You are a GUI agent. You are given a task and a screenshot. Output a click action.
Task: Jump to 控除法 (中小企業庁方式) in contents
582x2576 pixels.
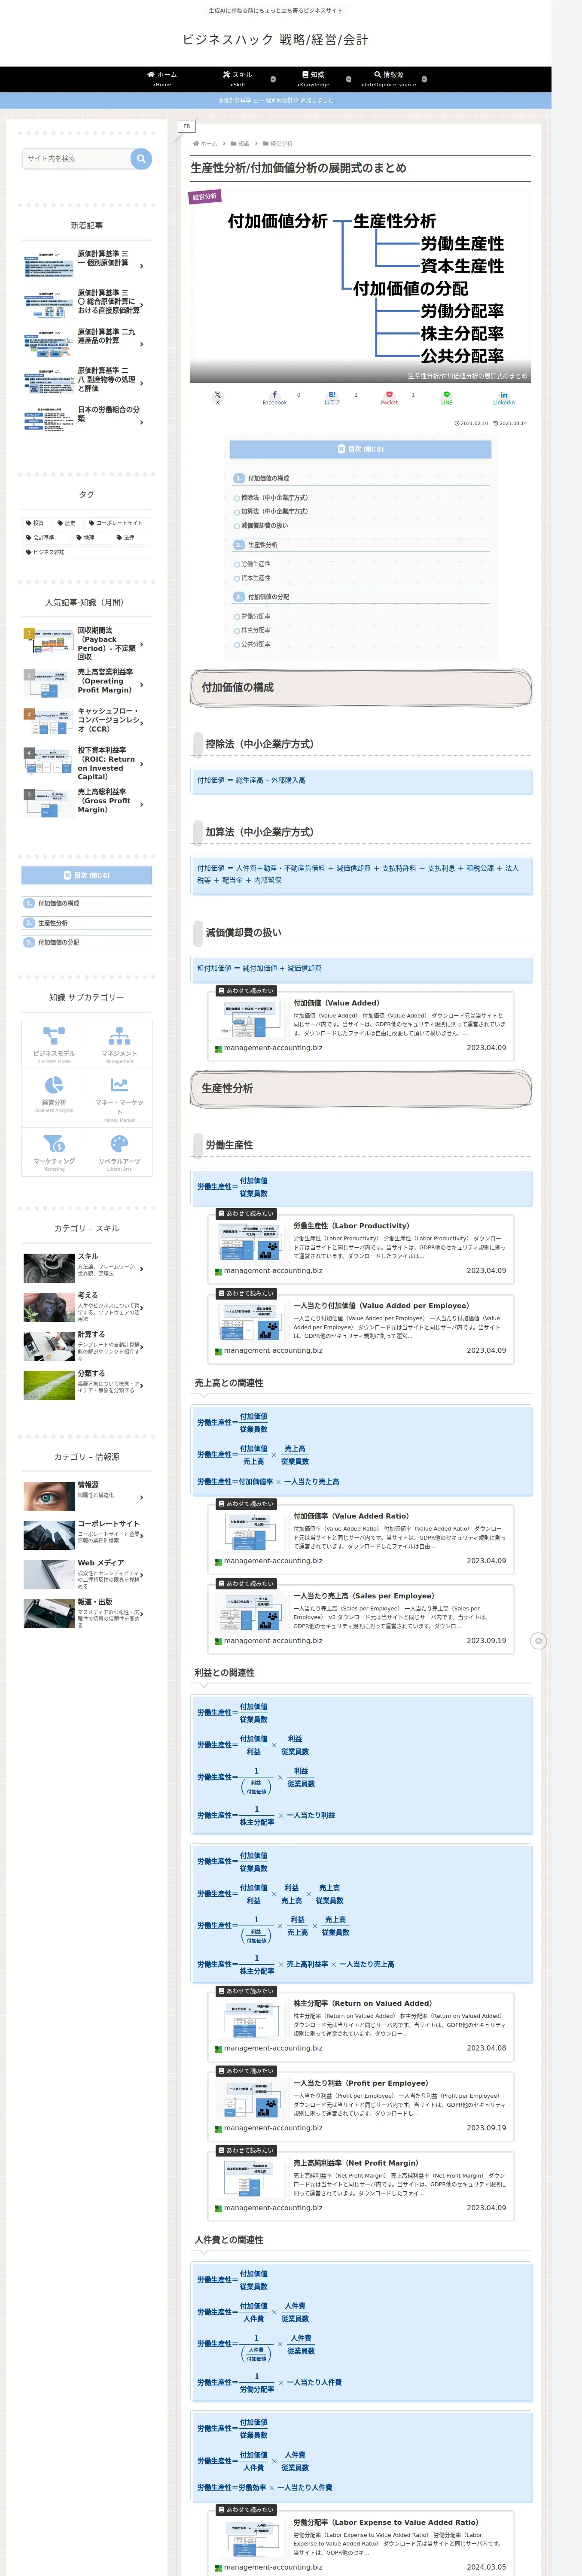[x=274, y=498]
